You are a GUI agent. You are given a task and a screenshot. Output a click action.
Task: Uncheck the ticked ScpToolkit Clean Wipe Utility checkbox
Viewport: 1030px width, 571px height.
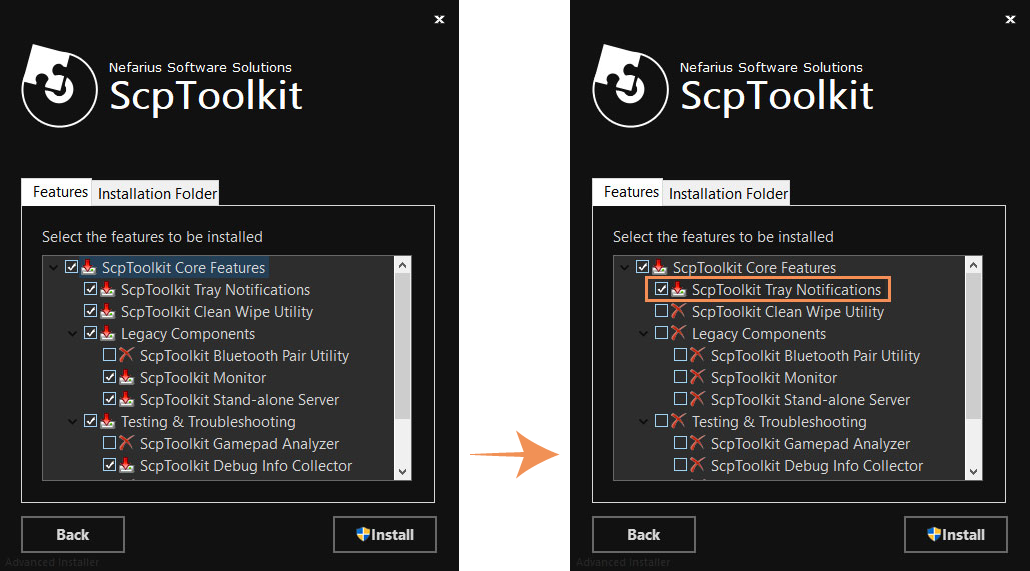(91, 312)
